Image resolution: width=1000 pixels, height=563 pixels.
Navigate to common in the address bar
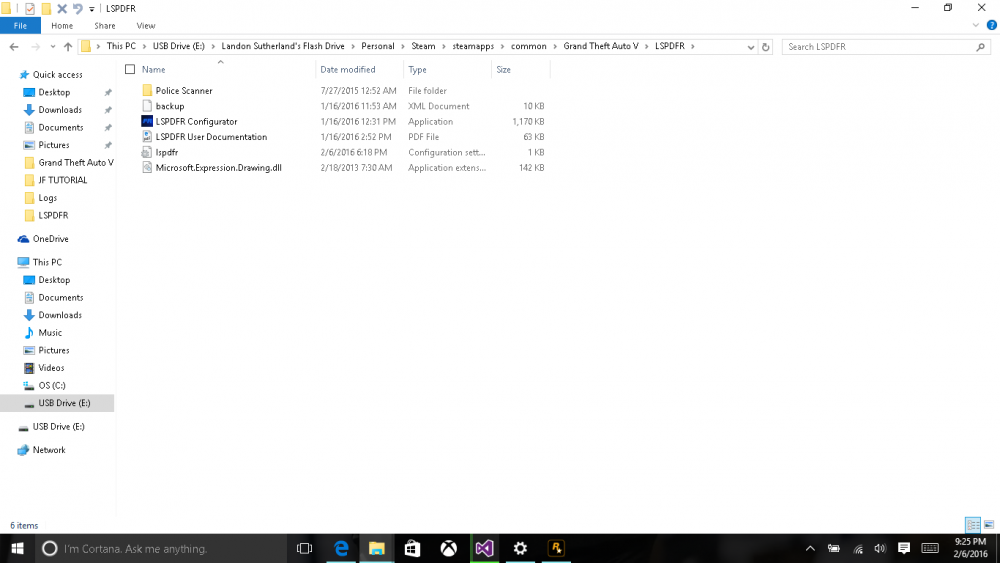[x=529, y=47]
